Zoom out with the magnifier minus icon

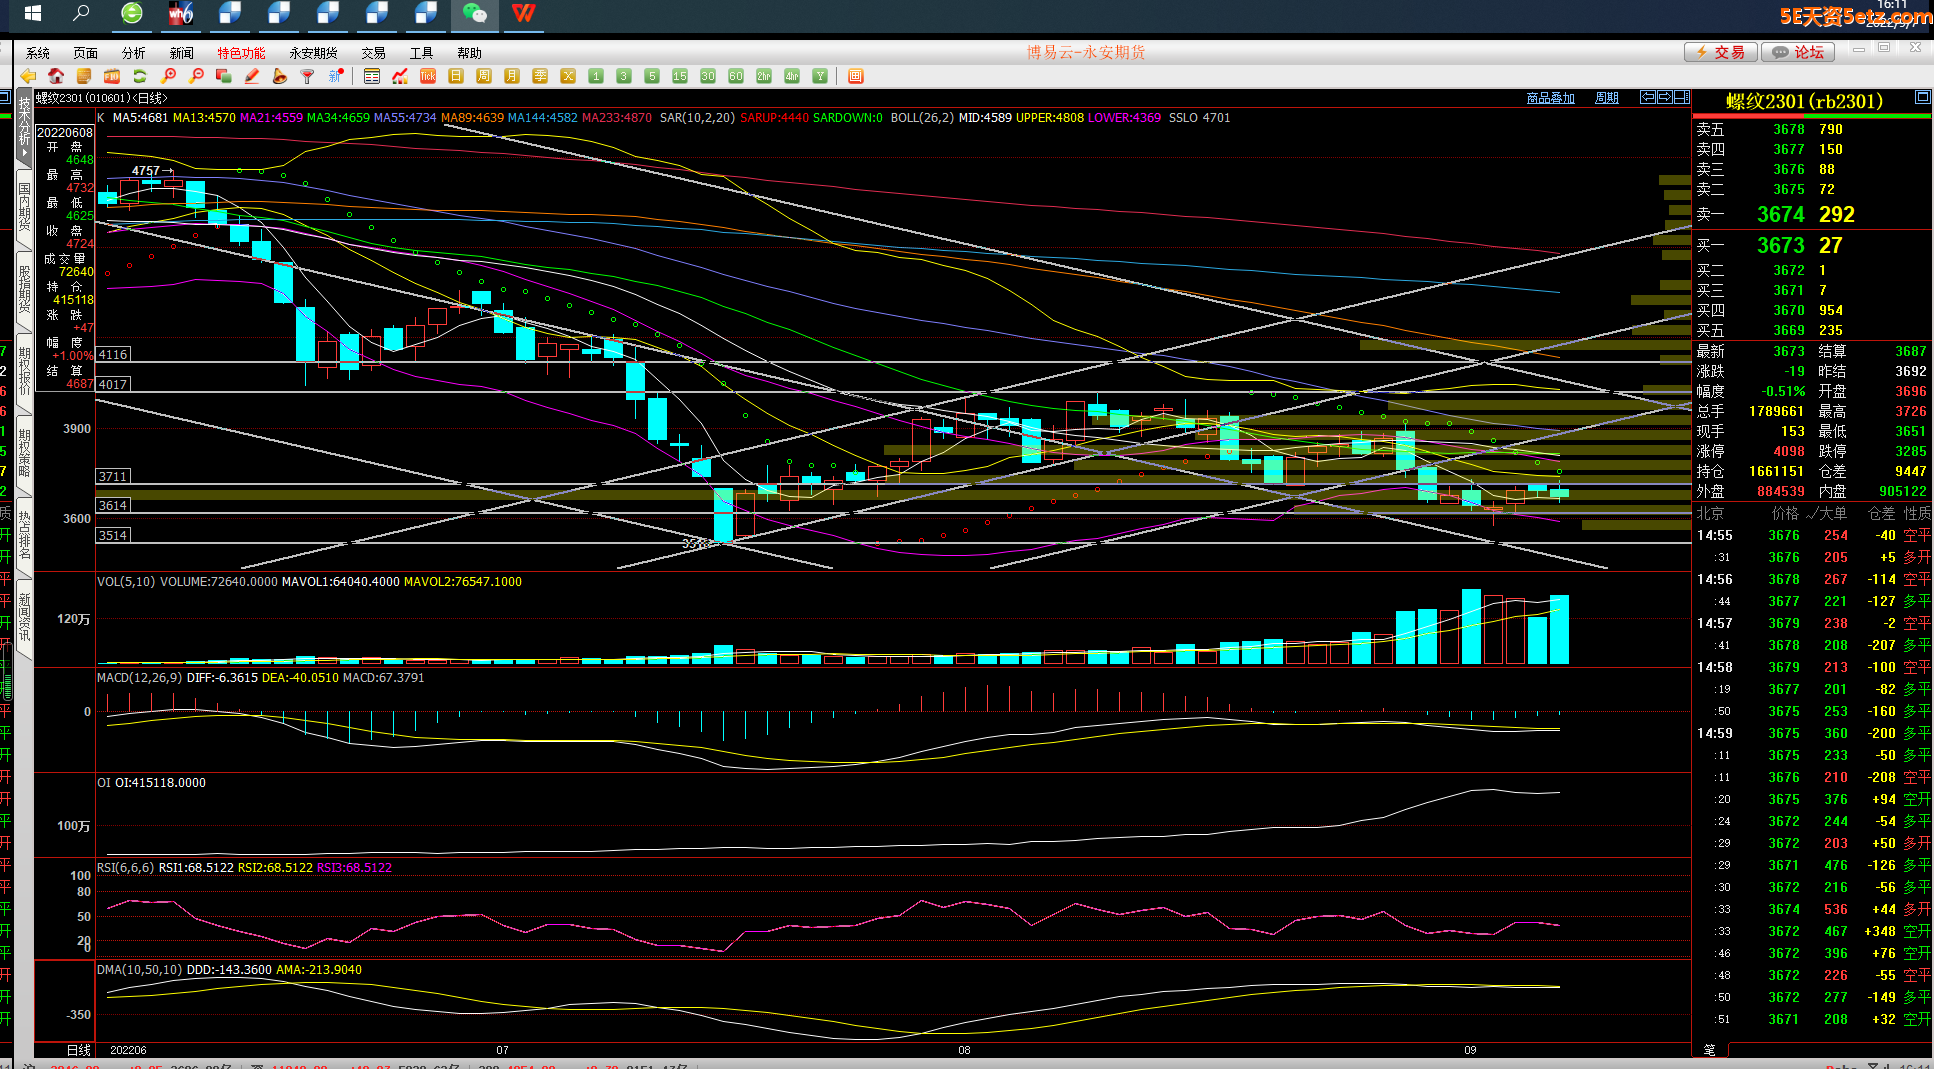pos(196,76)
